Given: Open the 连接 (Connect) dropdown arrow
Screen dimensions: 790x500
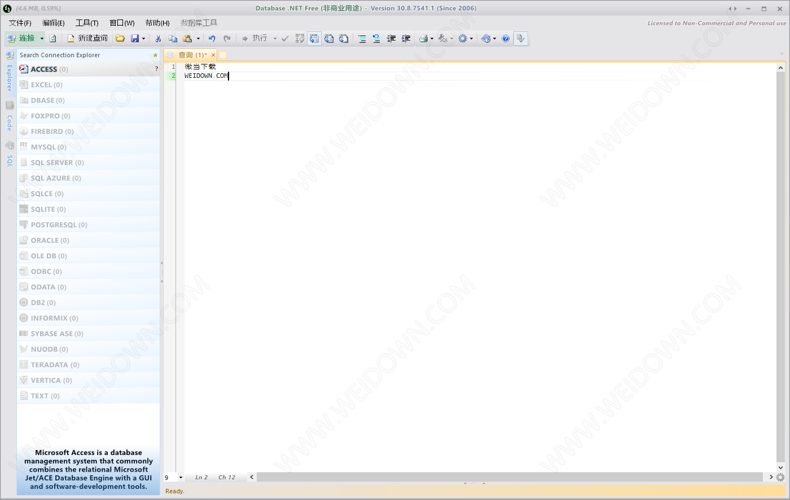Looking at the screenshot, I should pos(42,39).
